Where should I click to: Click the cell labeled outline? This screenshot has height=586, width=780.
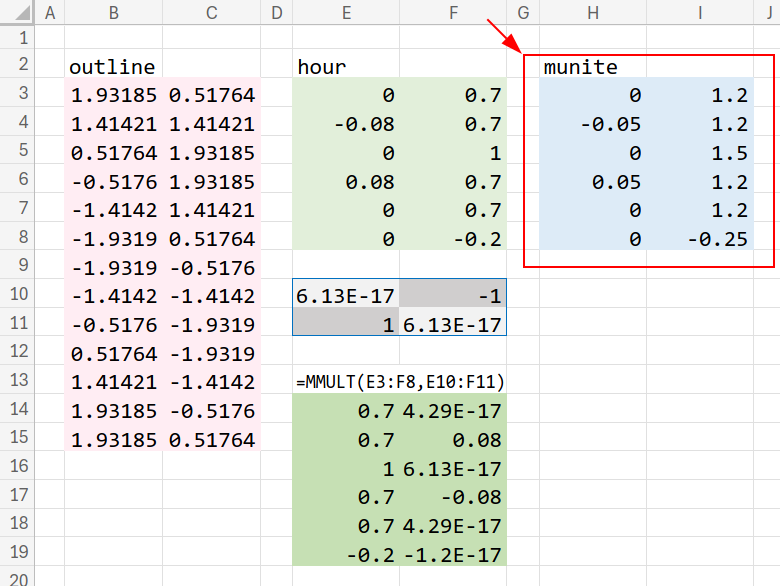(x=113, y=67)
